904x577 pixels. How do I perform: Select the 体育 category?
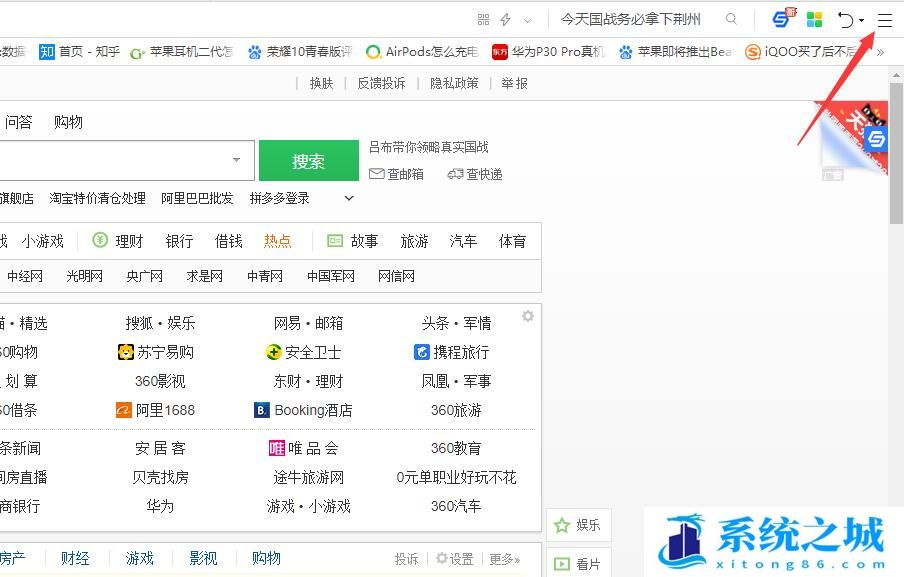click(x=513, y=241)
